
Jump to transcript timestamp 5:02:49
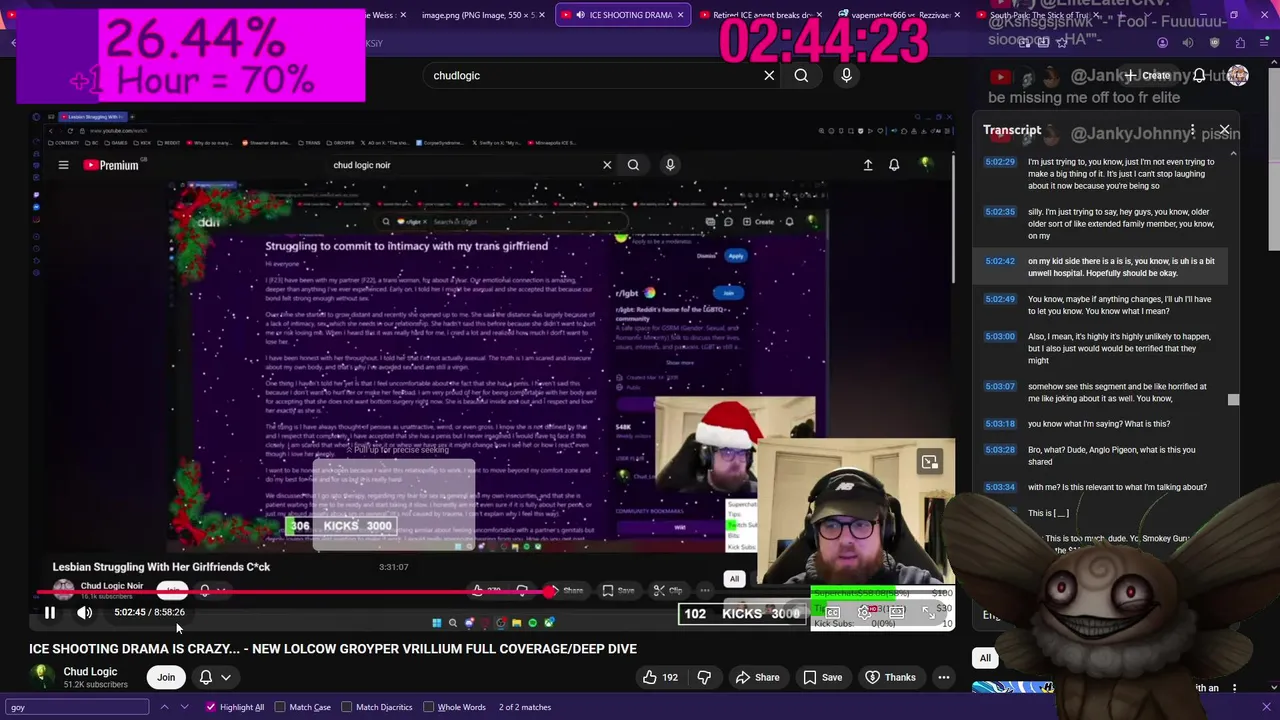pyautogui.click(x=1000, y=299)
